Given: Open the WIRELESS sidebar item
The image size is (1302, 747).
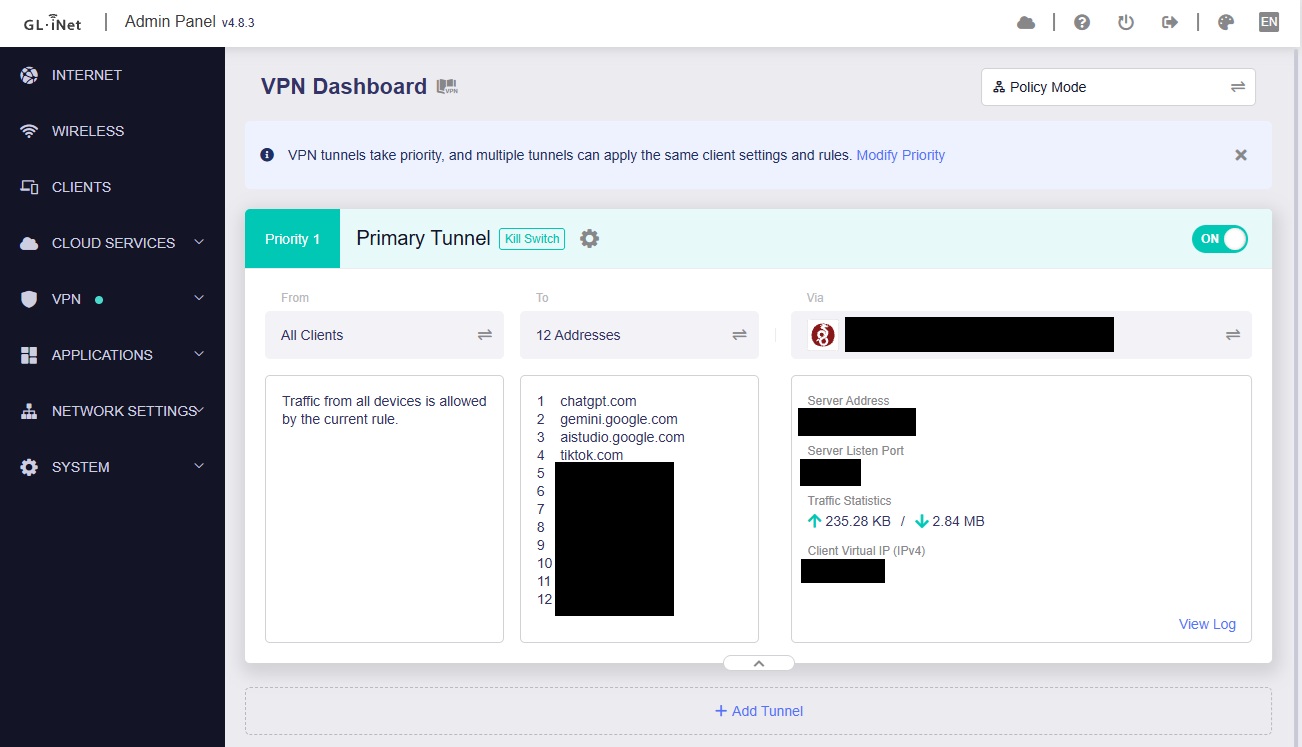Looking at the screenshot, I should tap(88, 131).
